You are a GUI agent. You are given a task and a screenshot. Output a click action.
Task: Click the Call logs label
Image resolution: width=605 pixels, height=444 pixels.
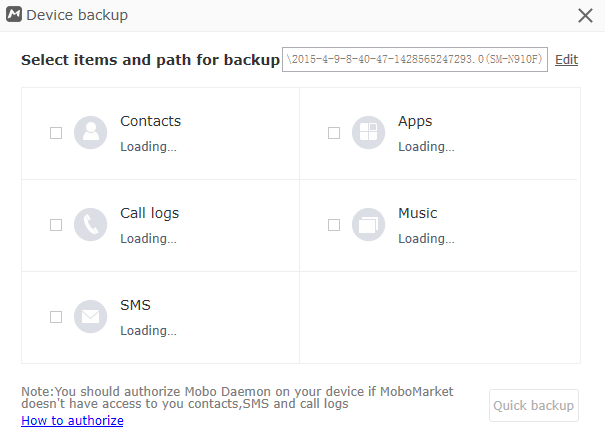click(149, 213)
